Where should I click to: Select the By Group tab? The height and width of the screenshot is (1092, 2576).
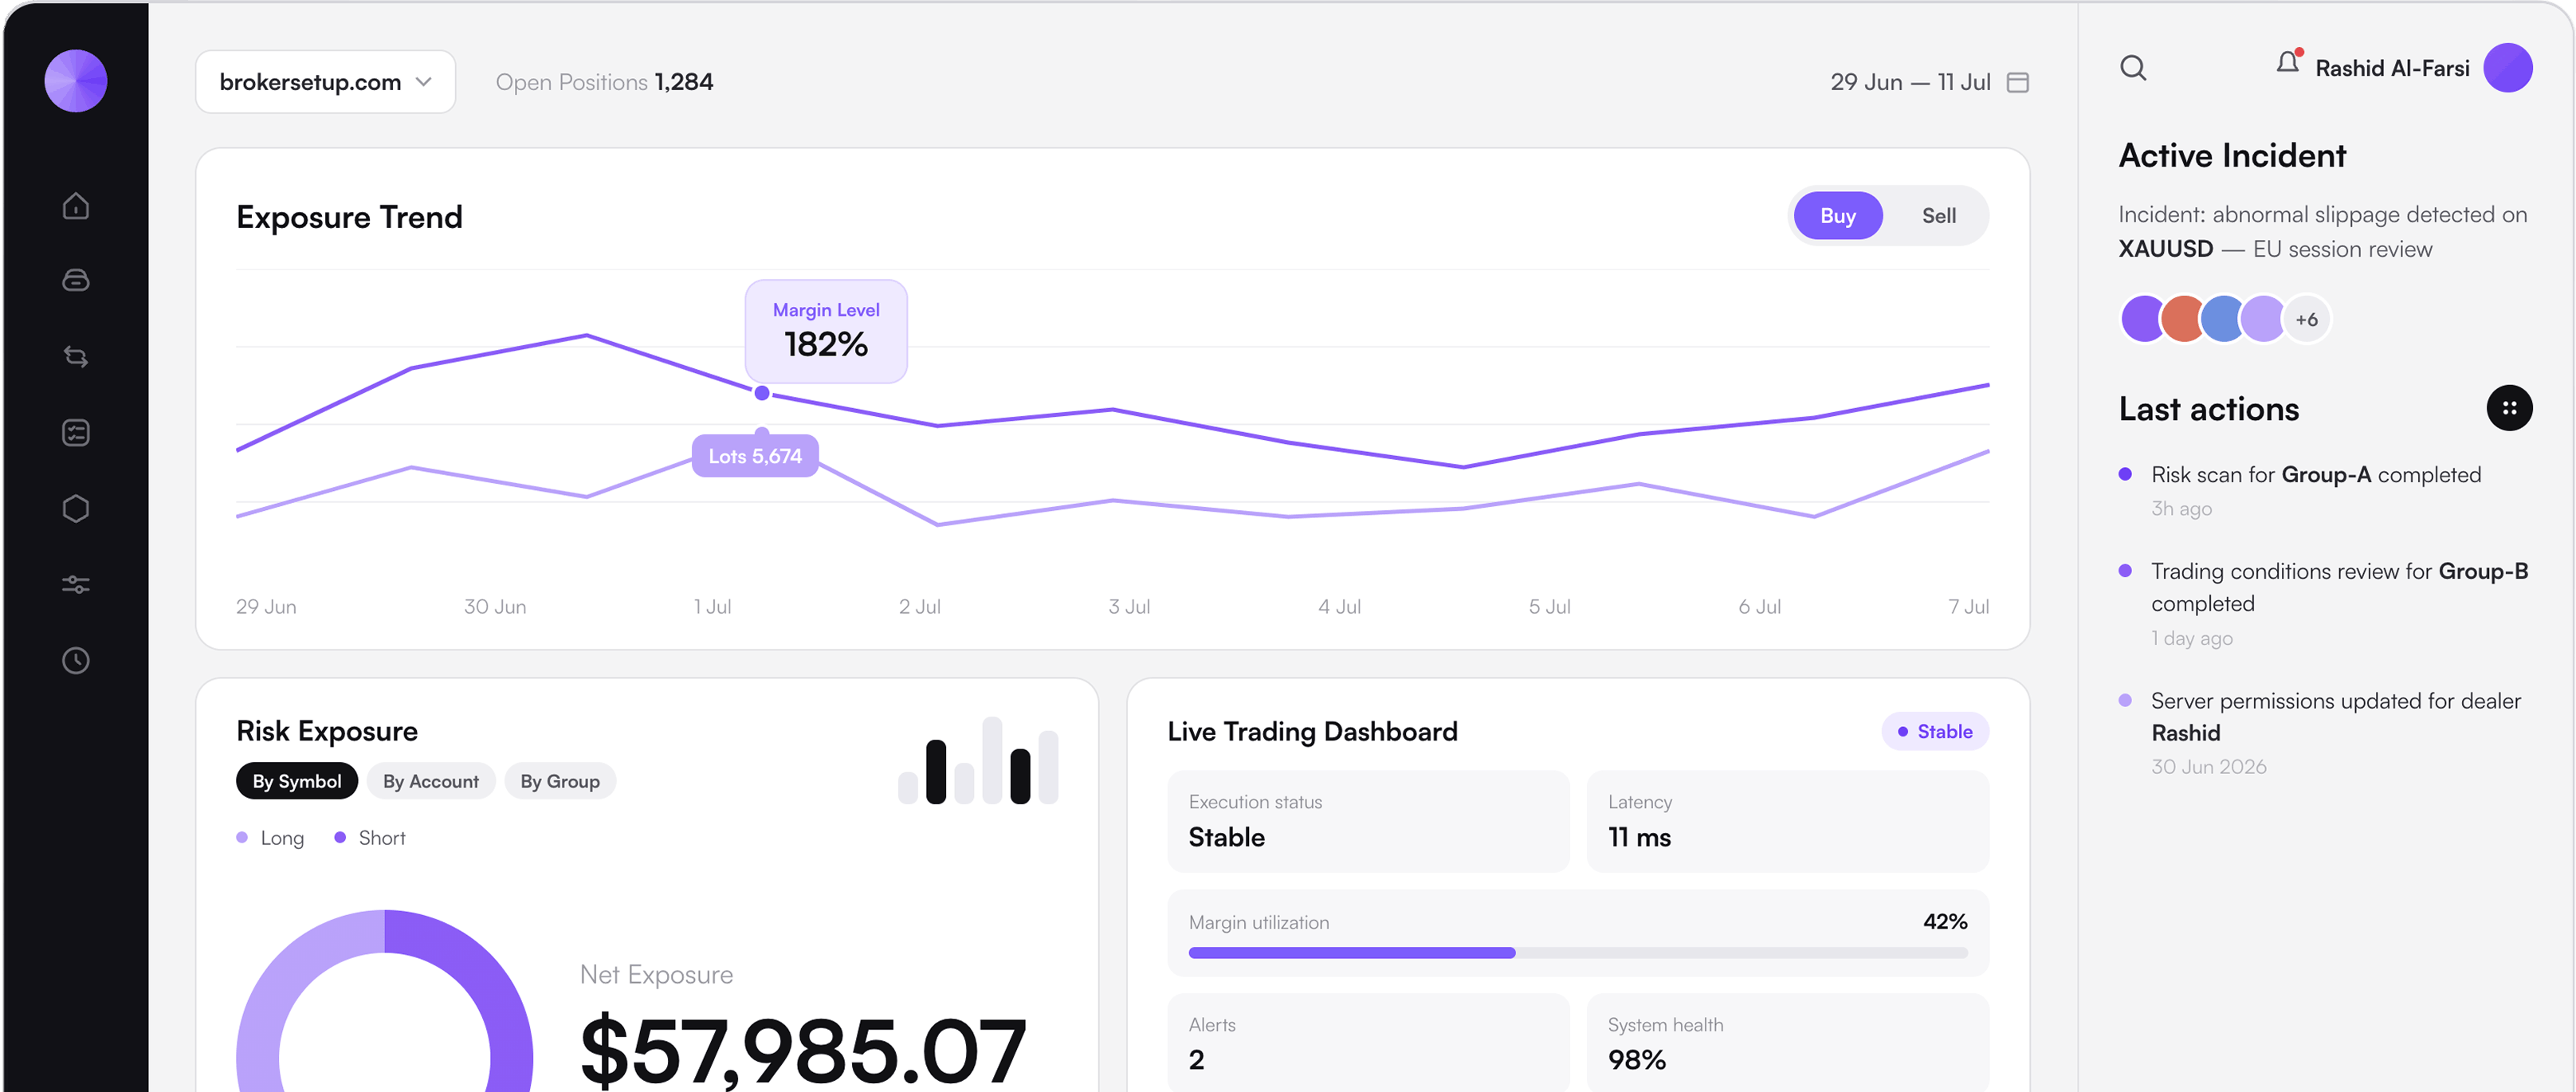pyautogui.click(x=560, y=781)
